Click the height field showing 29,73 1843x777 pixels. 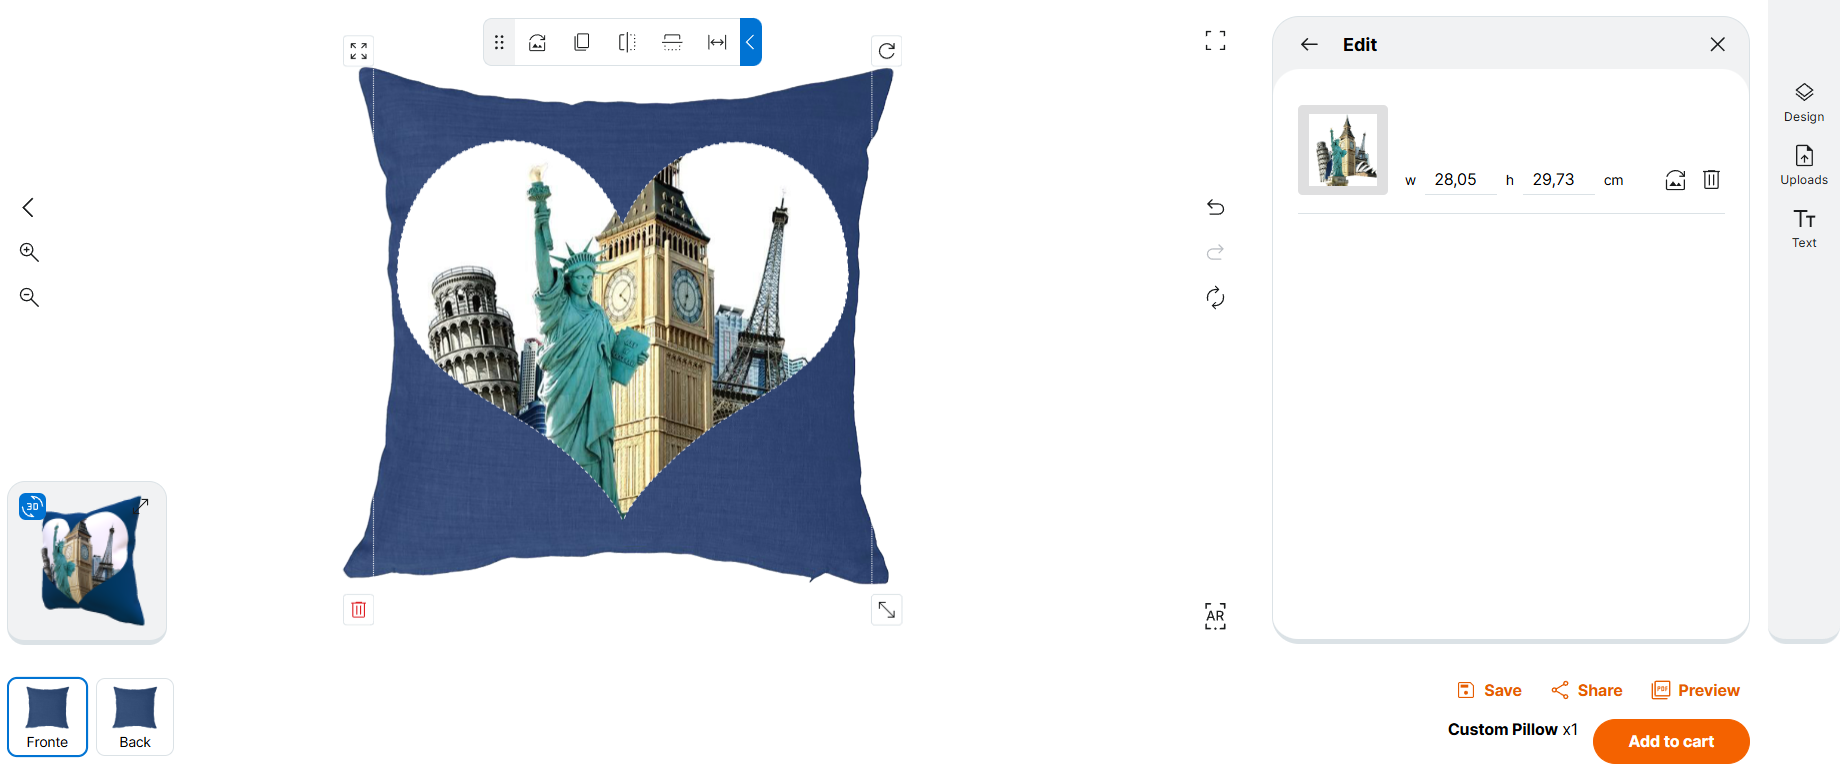click(x=1558, y=180)
